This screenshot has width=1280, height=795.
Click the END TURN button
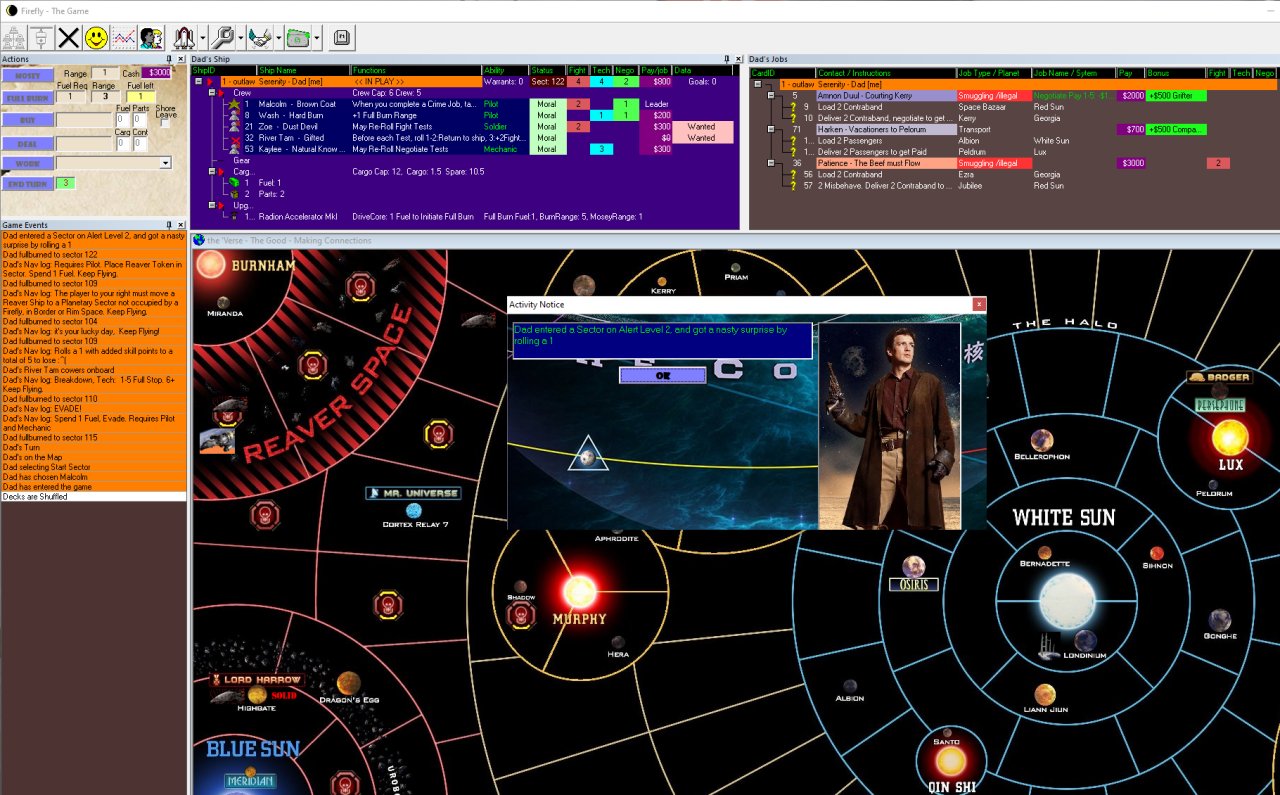coord(28,184)
